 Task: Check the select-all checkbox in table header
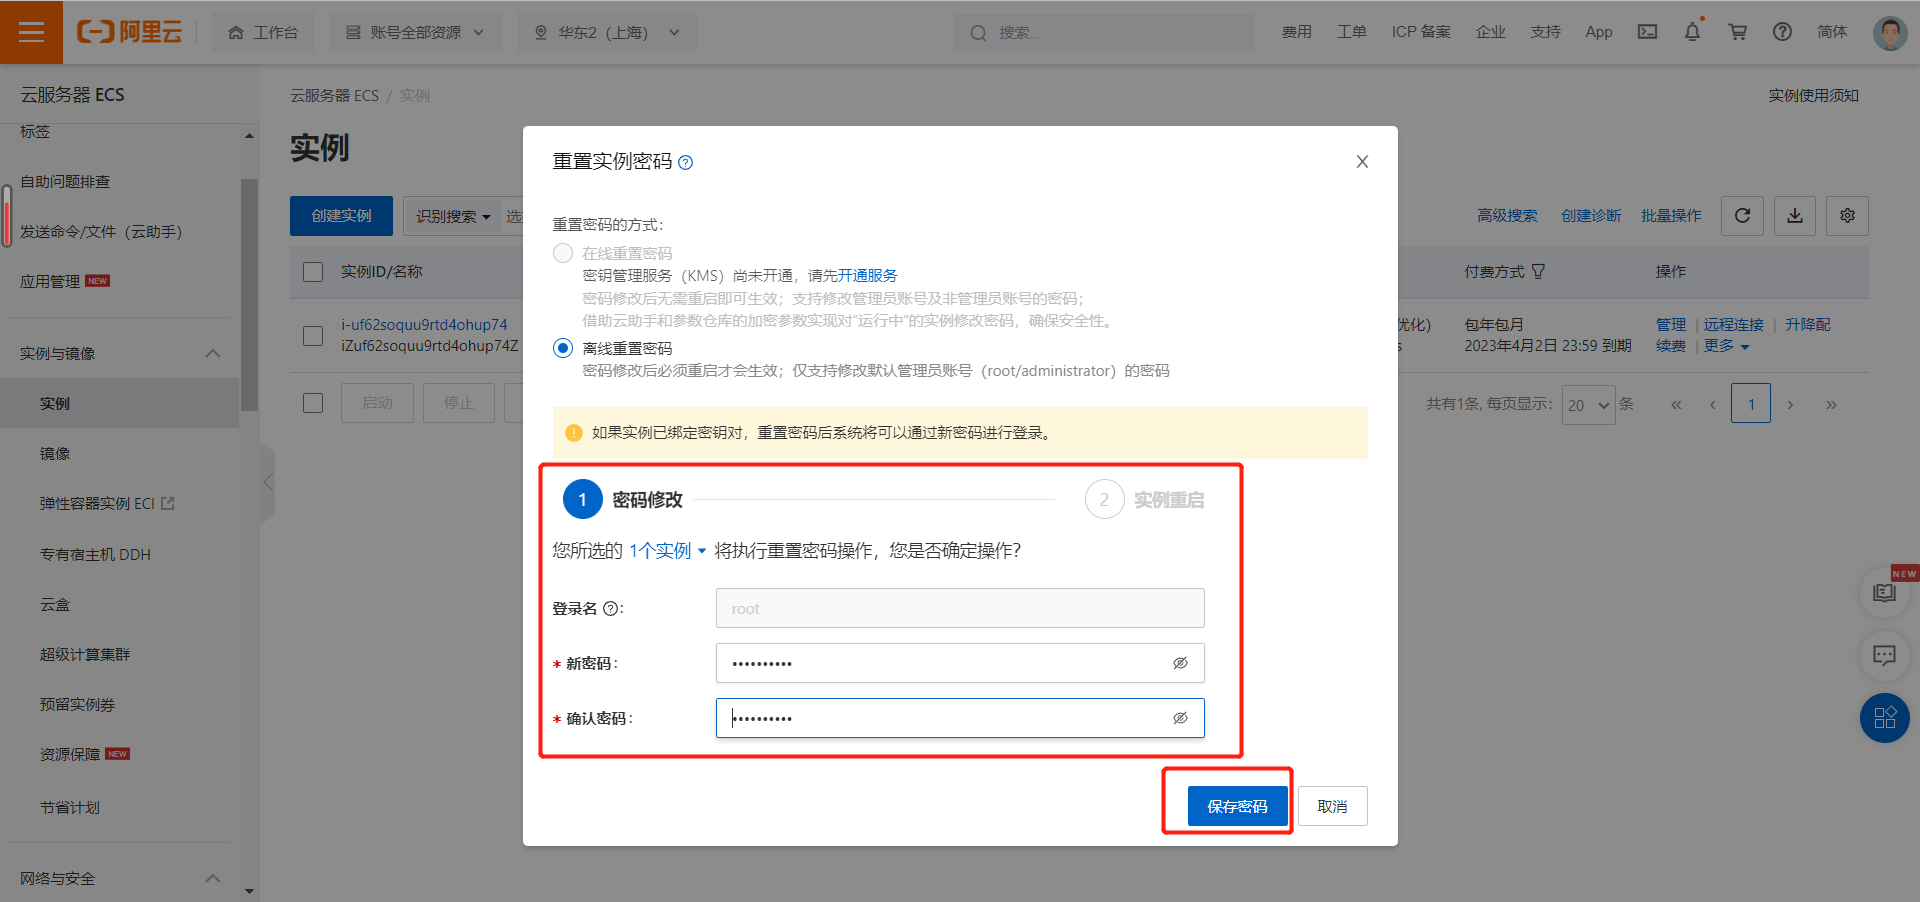[x=313, y=272]
